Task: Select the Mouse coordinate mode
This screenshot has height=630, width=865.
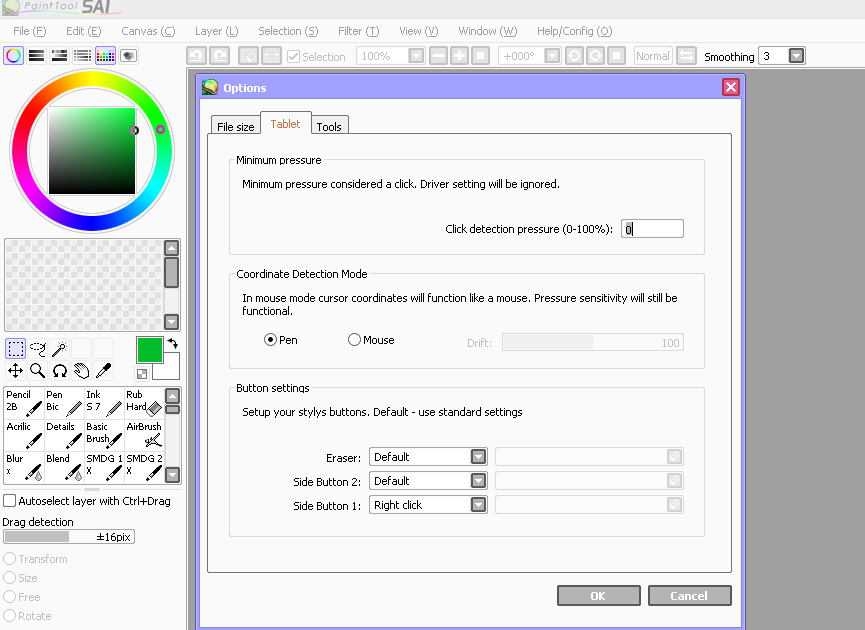Action: pyautogui.click(x=354, y=340)
